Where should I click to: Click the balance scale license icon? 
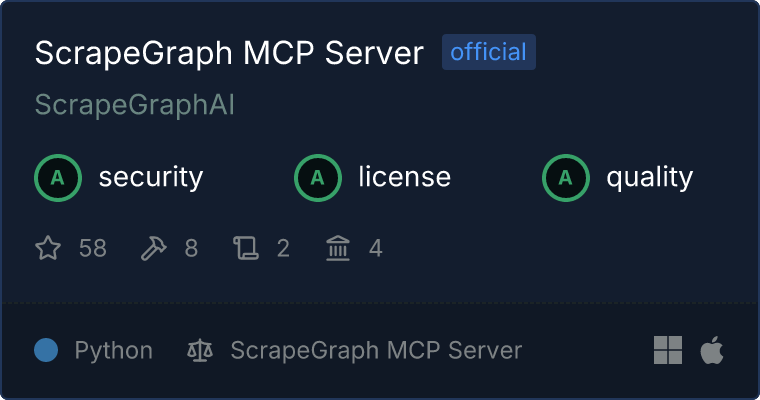[200, 350]
